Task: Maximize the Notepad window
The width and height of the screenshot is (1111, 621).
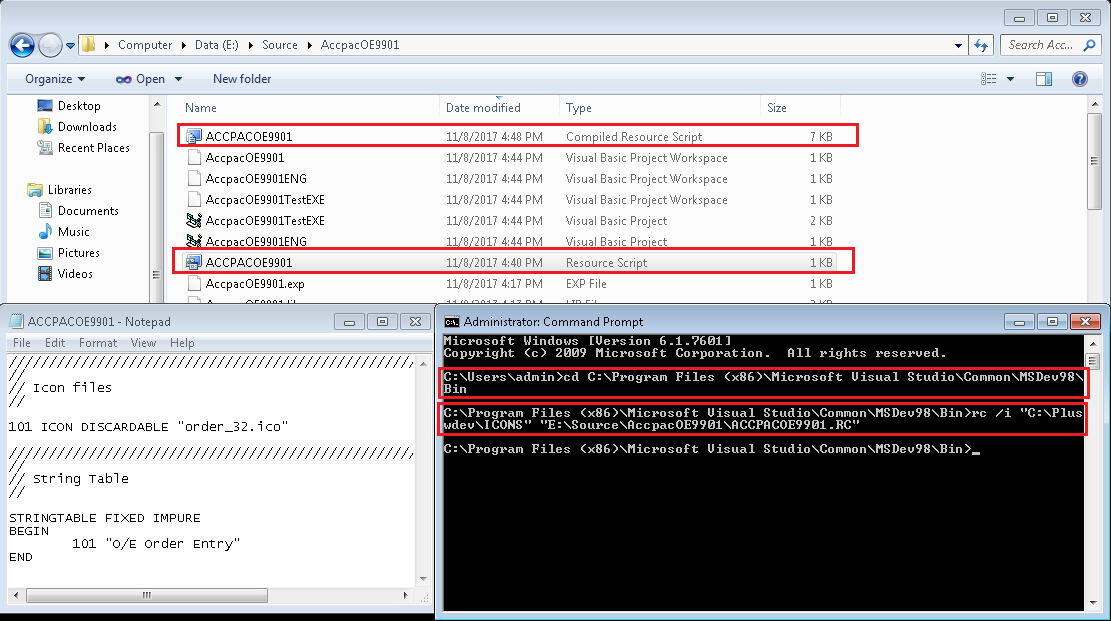Action: click(x=383, y=322)
